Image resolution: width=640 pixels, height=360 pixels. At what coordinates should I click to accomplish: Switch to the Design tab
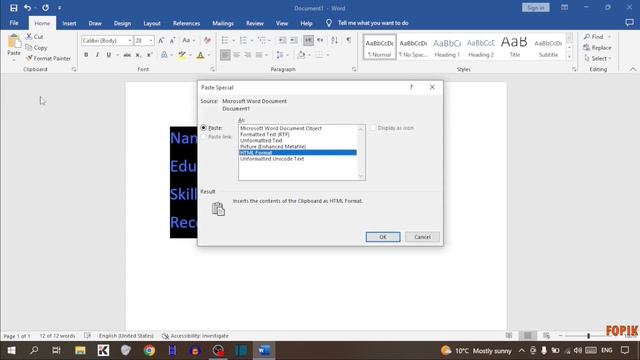coord(122,23)
